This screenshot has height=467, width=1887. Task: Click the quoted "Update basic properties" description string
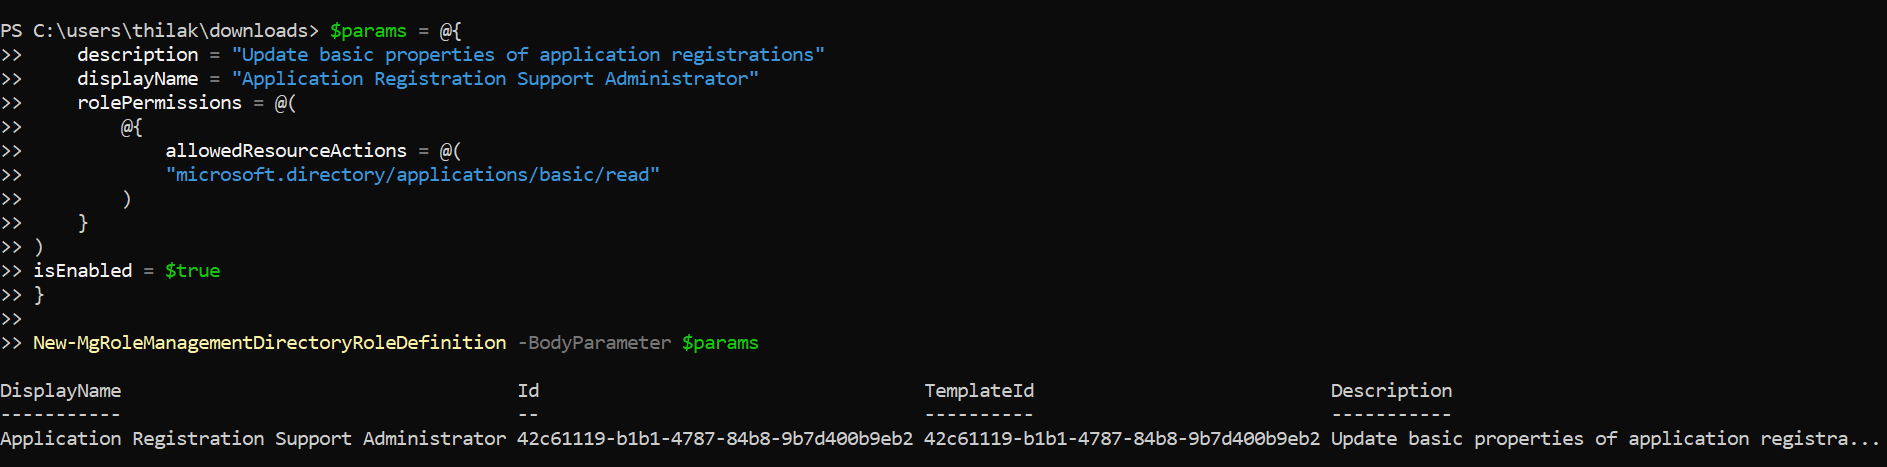coord(528,55)
